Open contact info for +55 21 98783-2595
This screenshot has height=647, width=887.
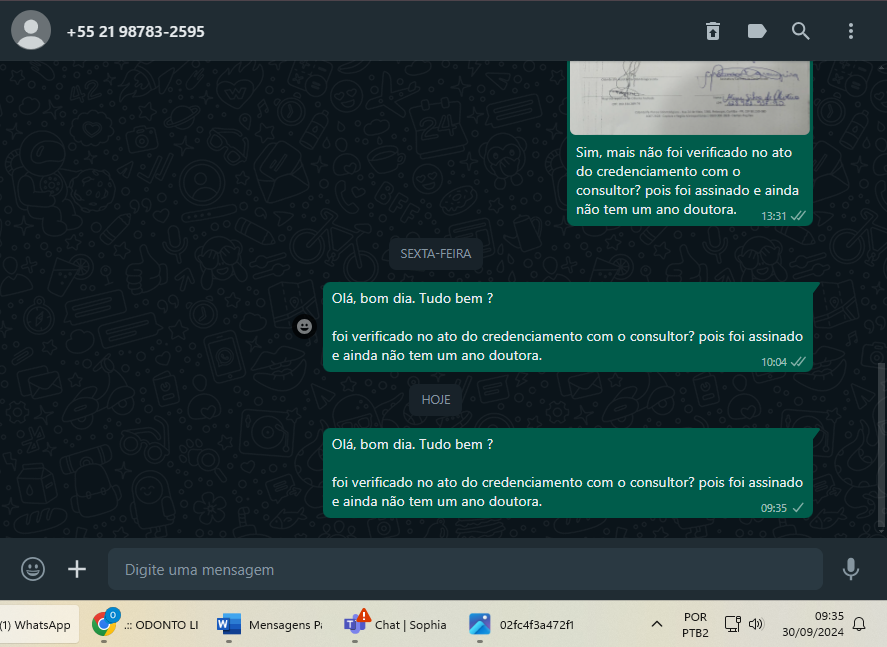point(136,31)
